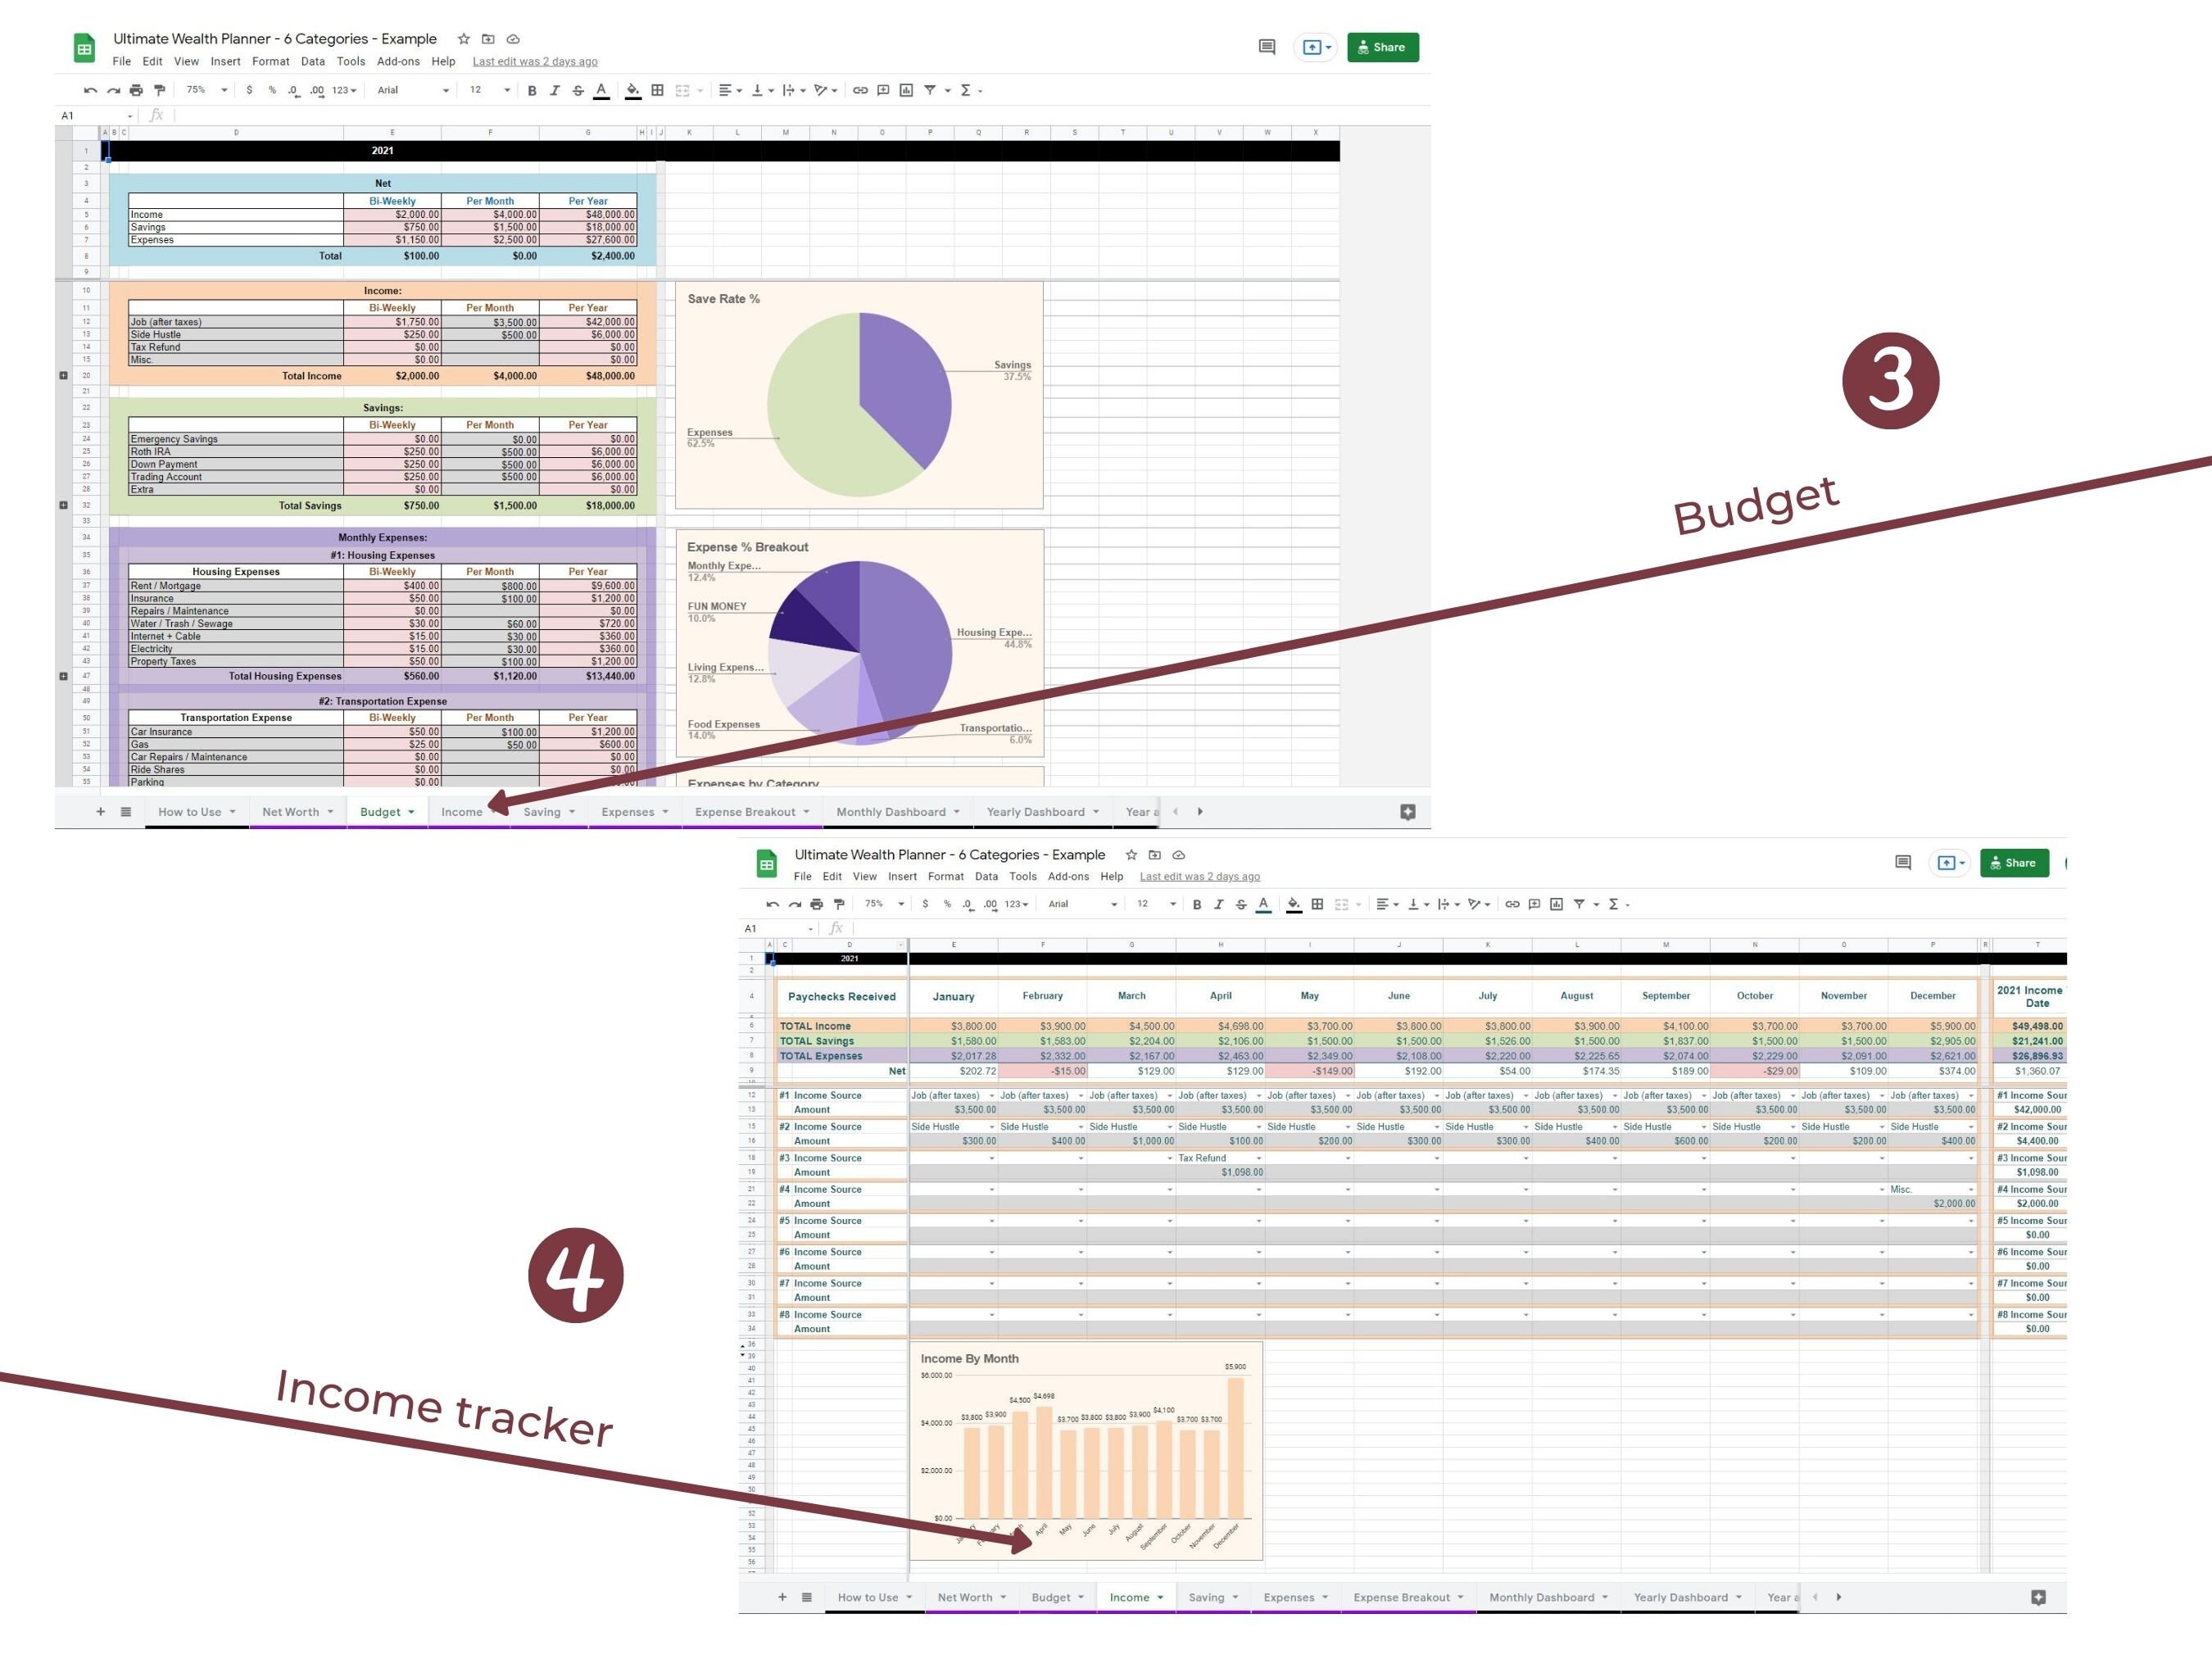Click the A1 name box in the Income window
The image size is (2212, 1659).
pos(778,929)
